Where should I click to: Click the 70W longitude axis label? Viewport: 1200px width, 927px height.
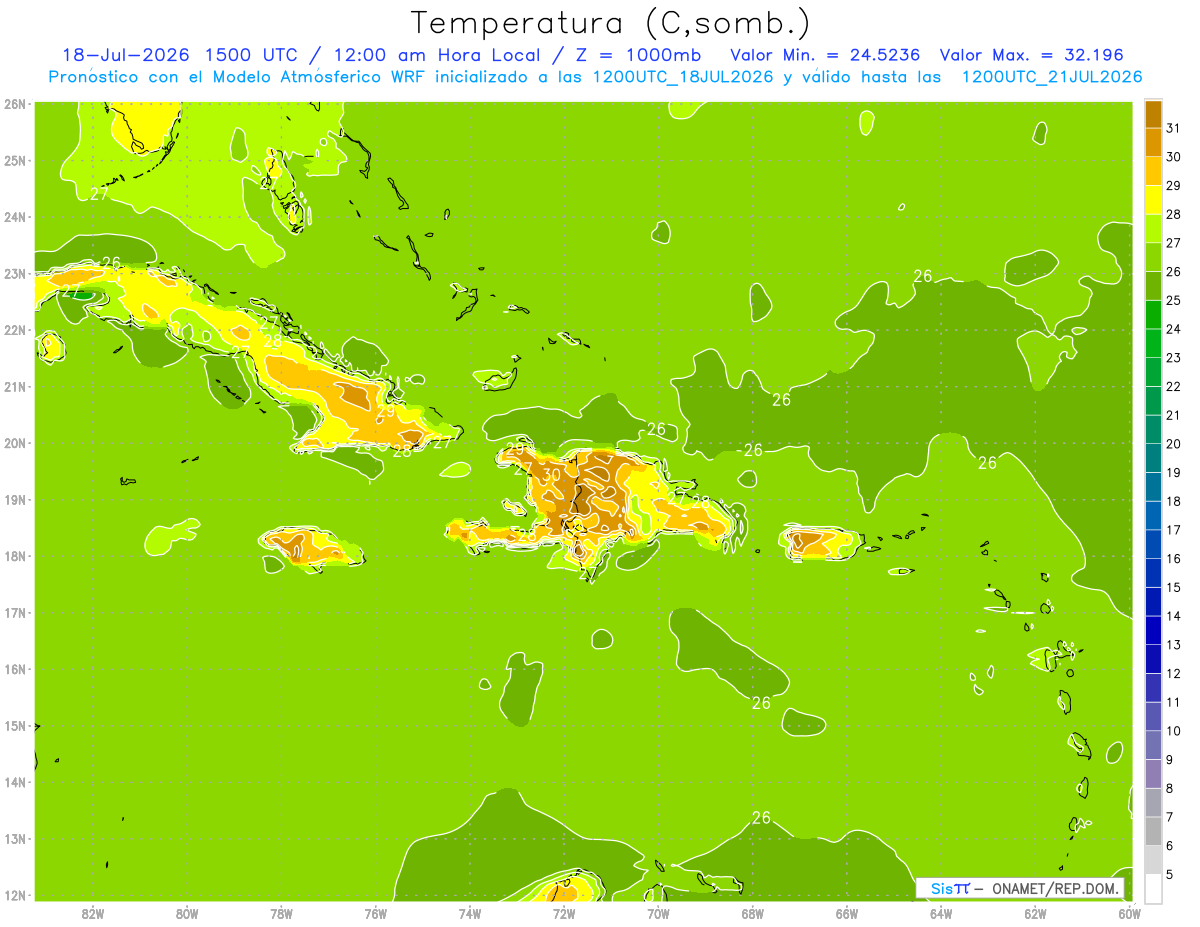[658, 913]
